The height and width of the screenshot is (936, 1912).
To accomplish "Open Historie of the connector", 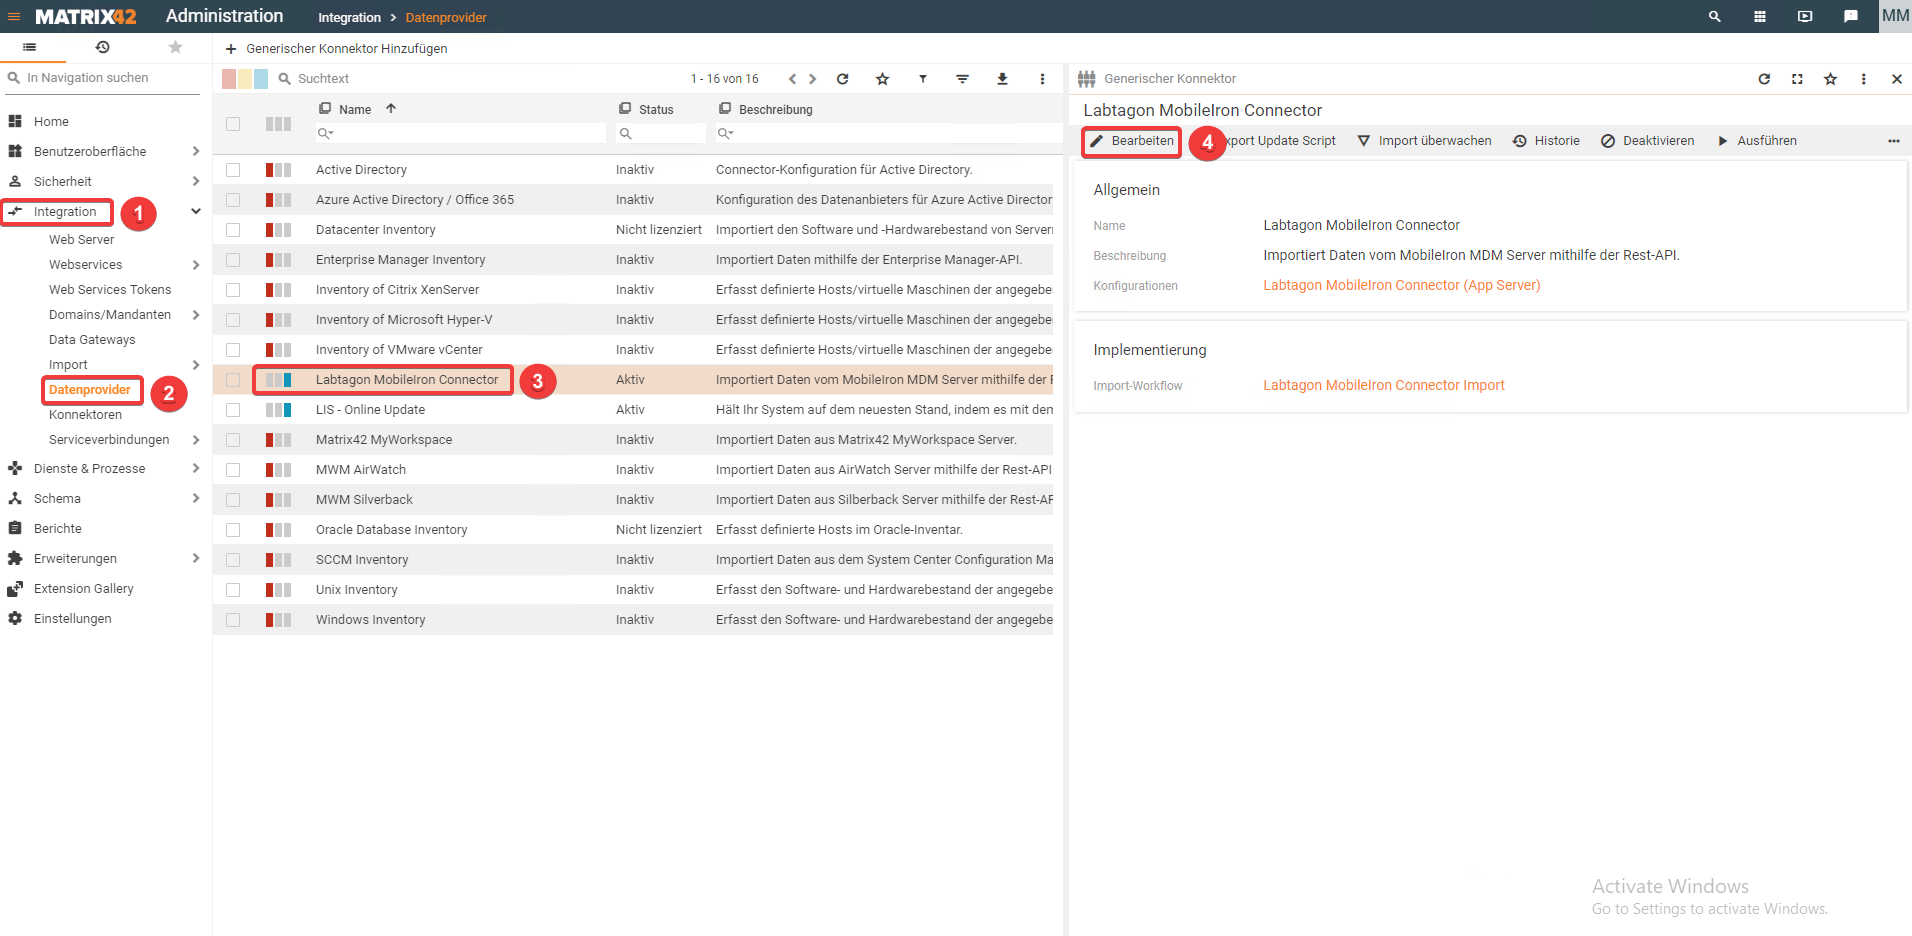I will coord(1546,141).
